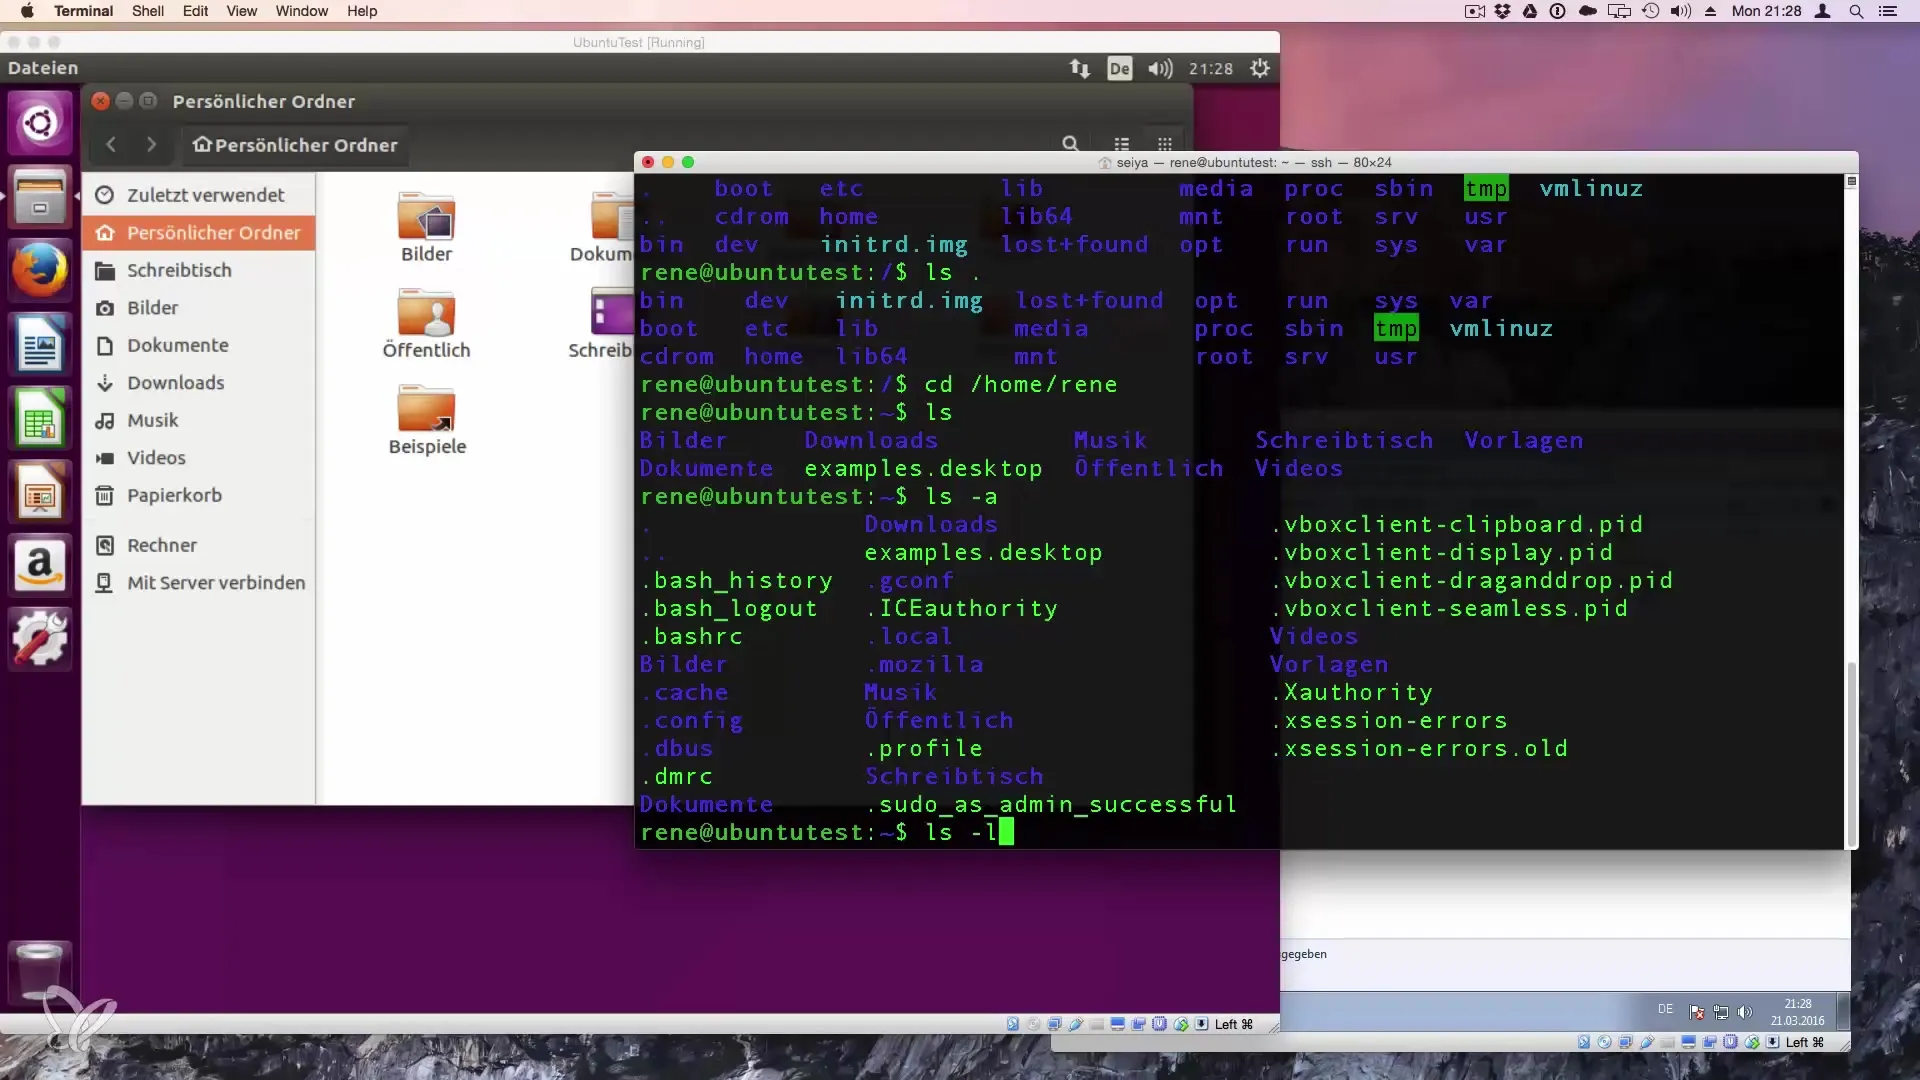Image resolution: width=1920 pixels, height=1080 pixels.
Task: Open the Ubuntu sound indicator
Action: tap(1160, 68)
